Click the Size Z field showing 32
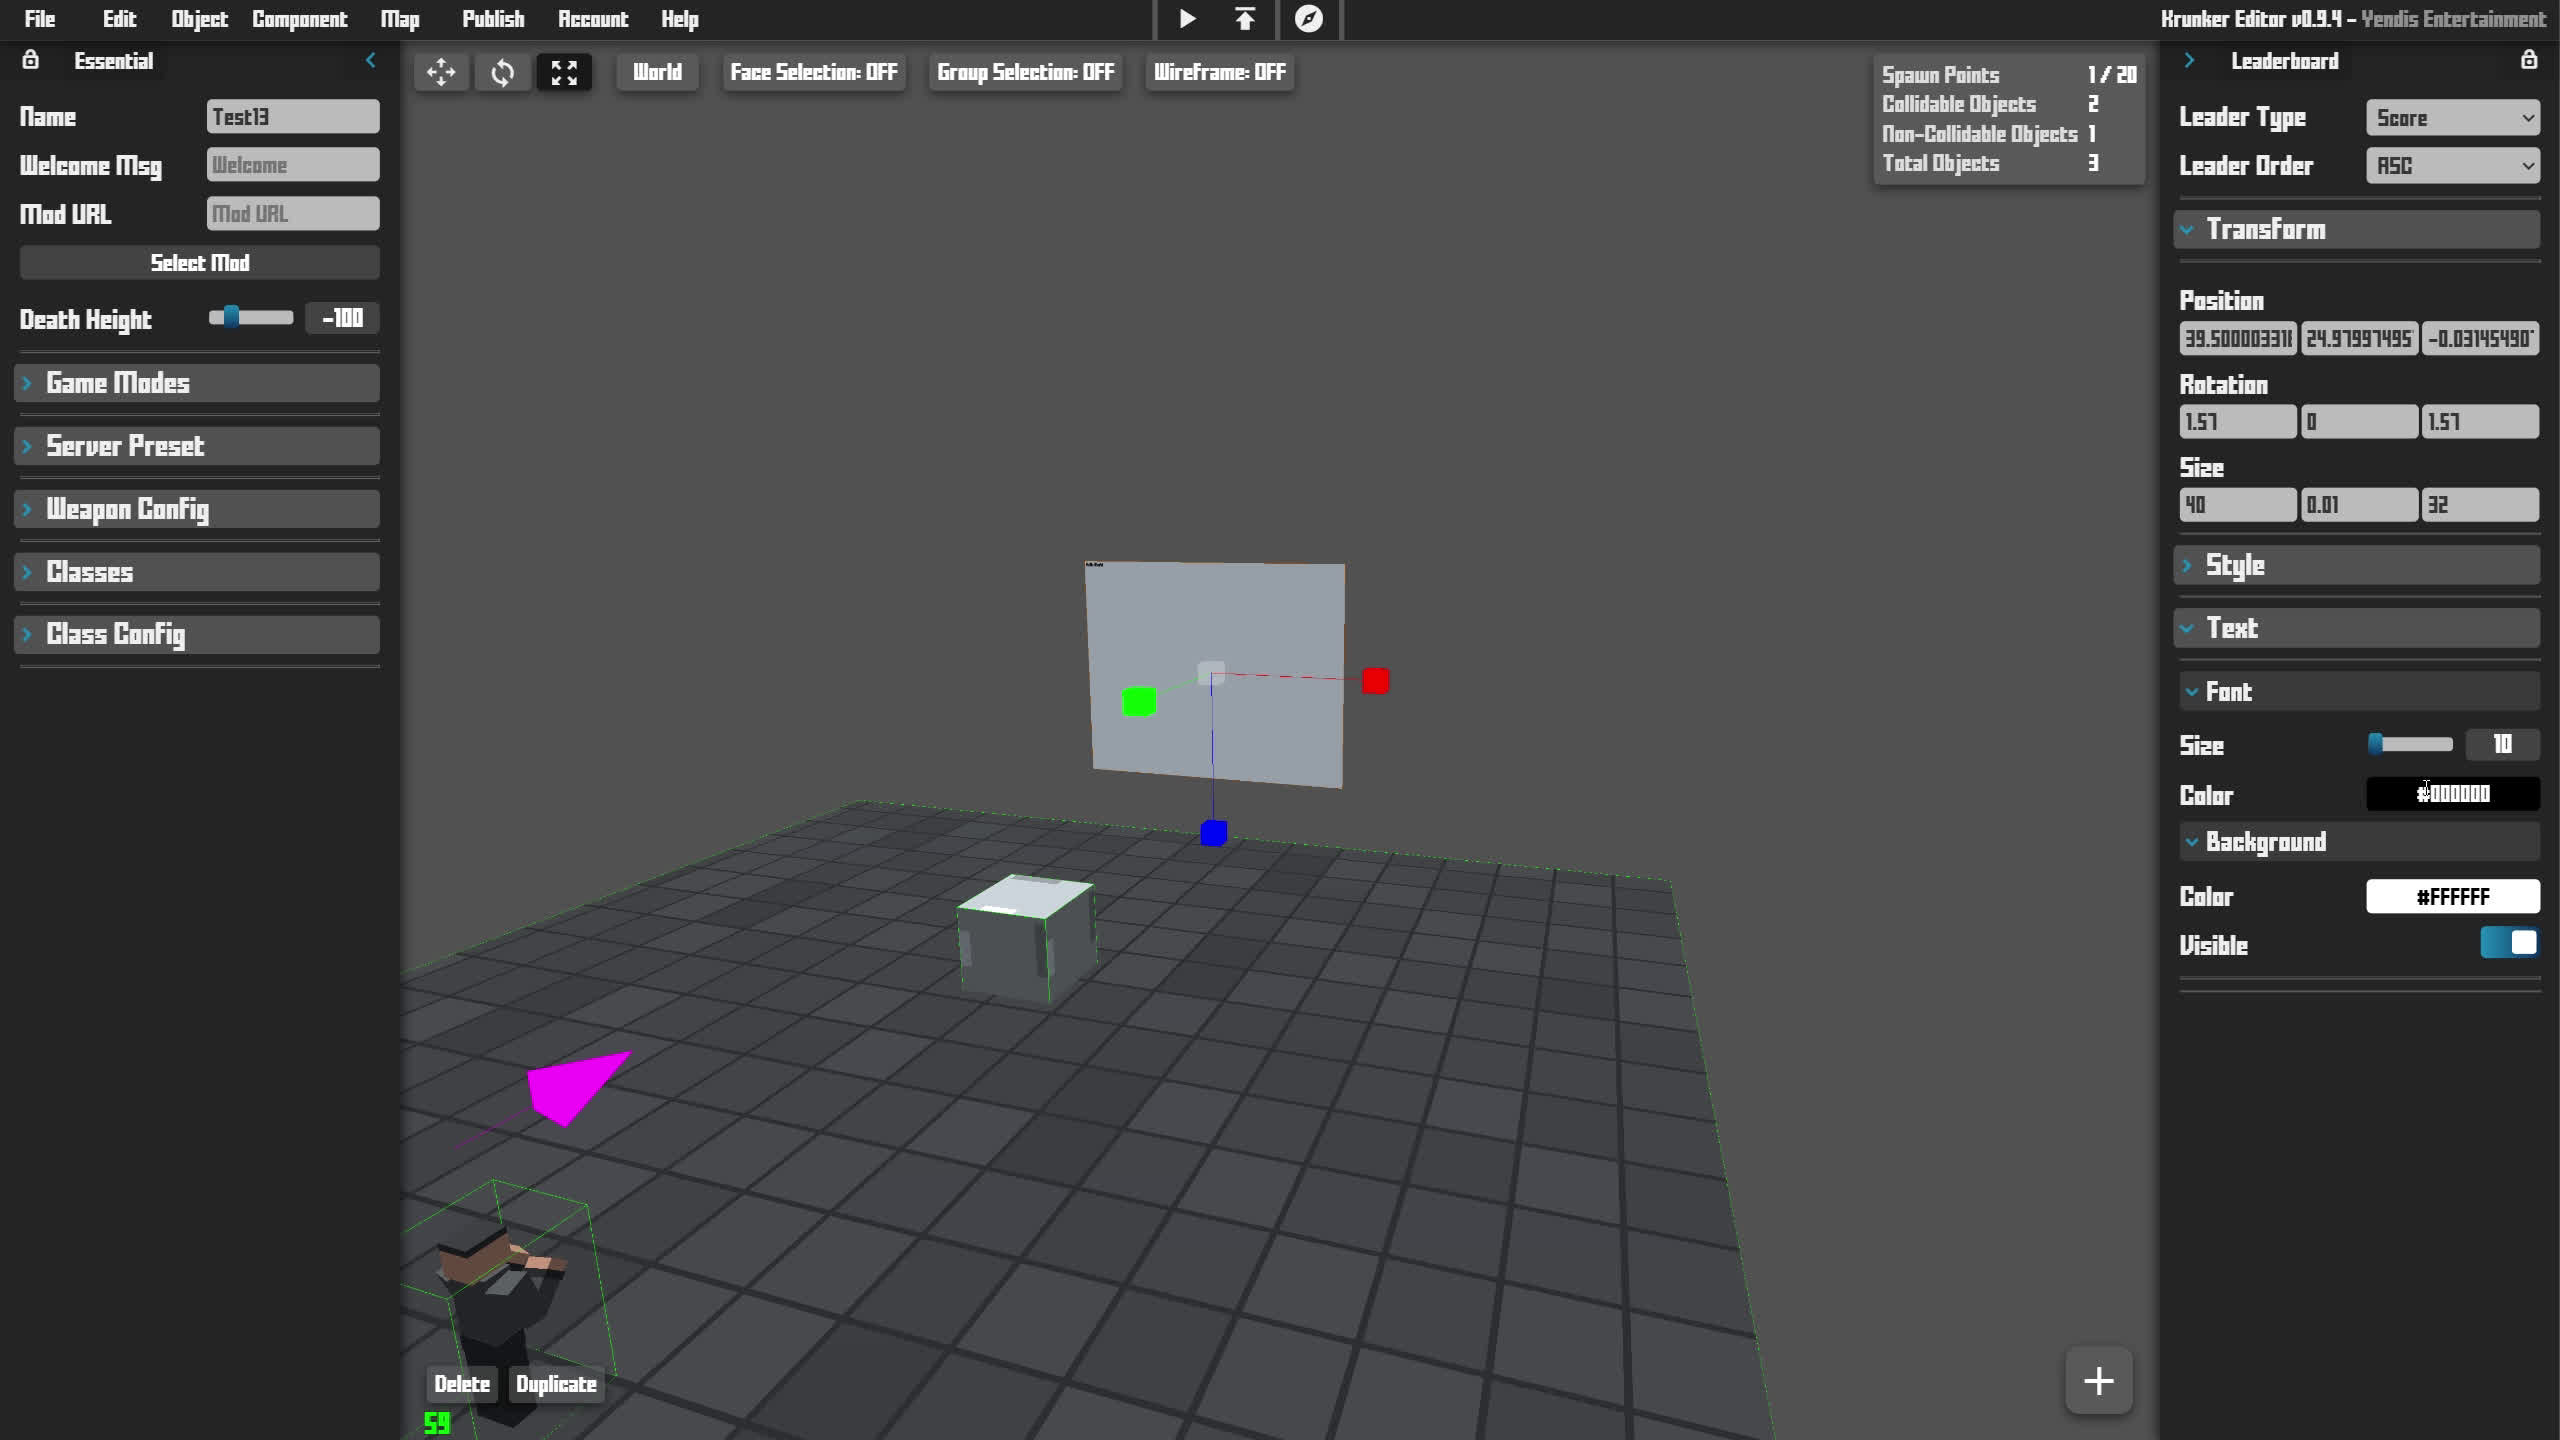The width and height of the screenshot is (2560, 1440). (x=2480, y=505)
